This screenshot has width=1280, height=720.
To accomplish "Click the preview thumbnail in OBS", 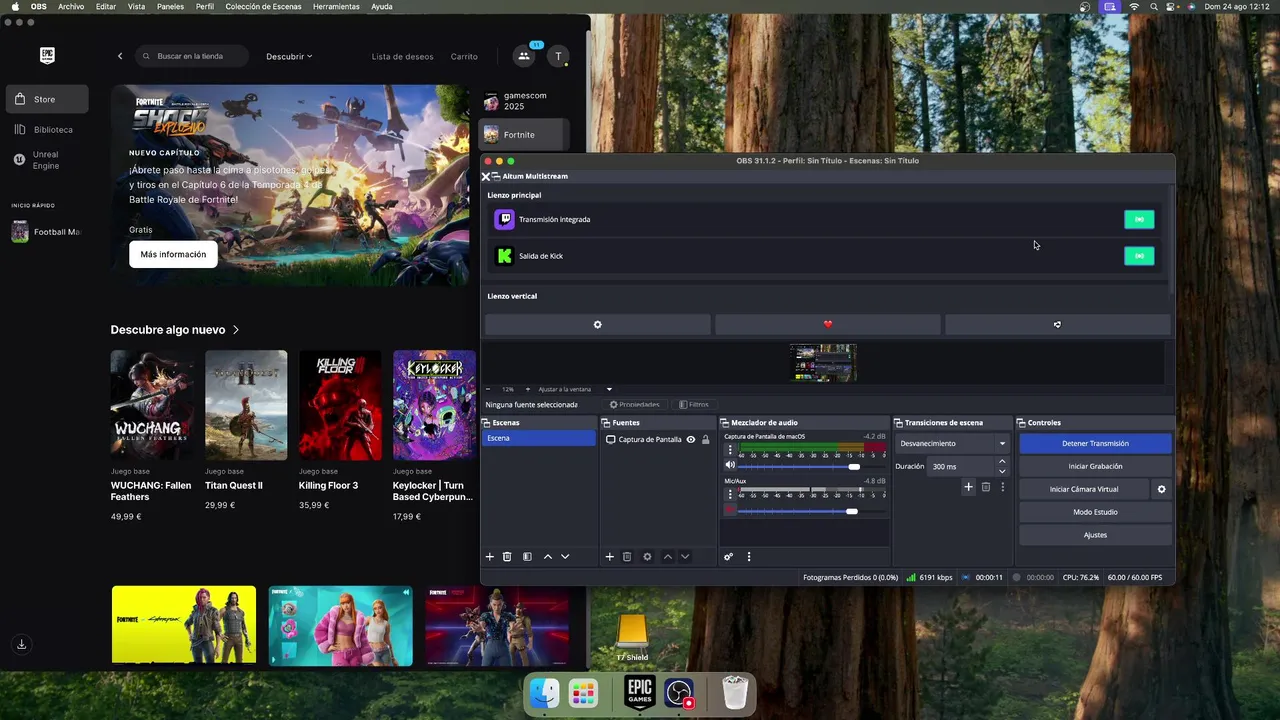I will [x=823, y=363].
